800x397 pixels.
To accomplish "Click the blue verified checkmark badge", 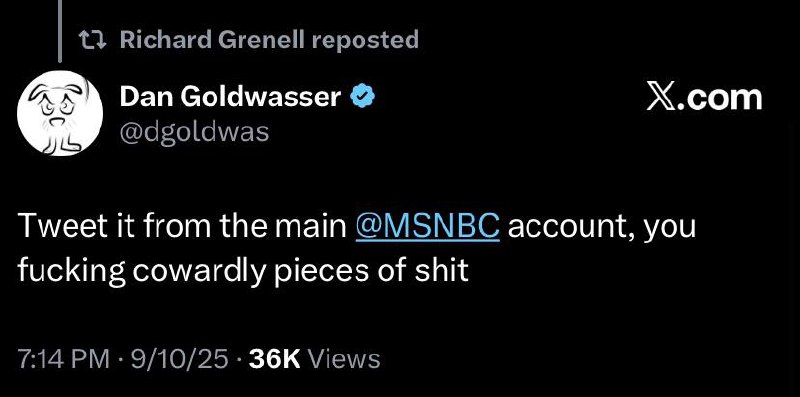I will coord(362,97).
